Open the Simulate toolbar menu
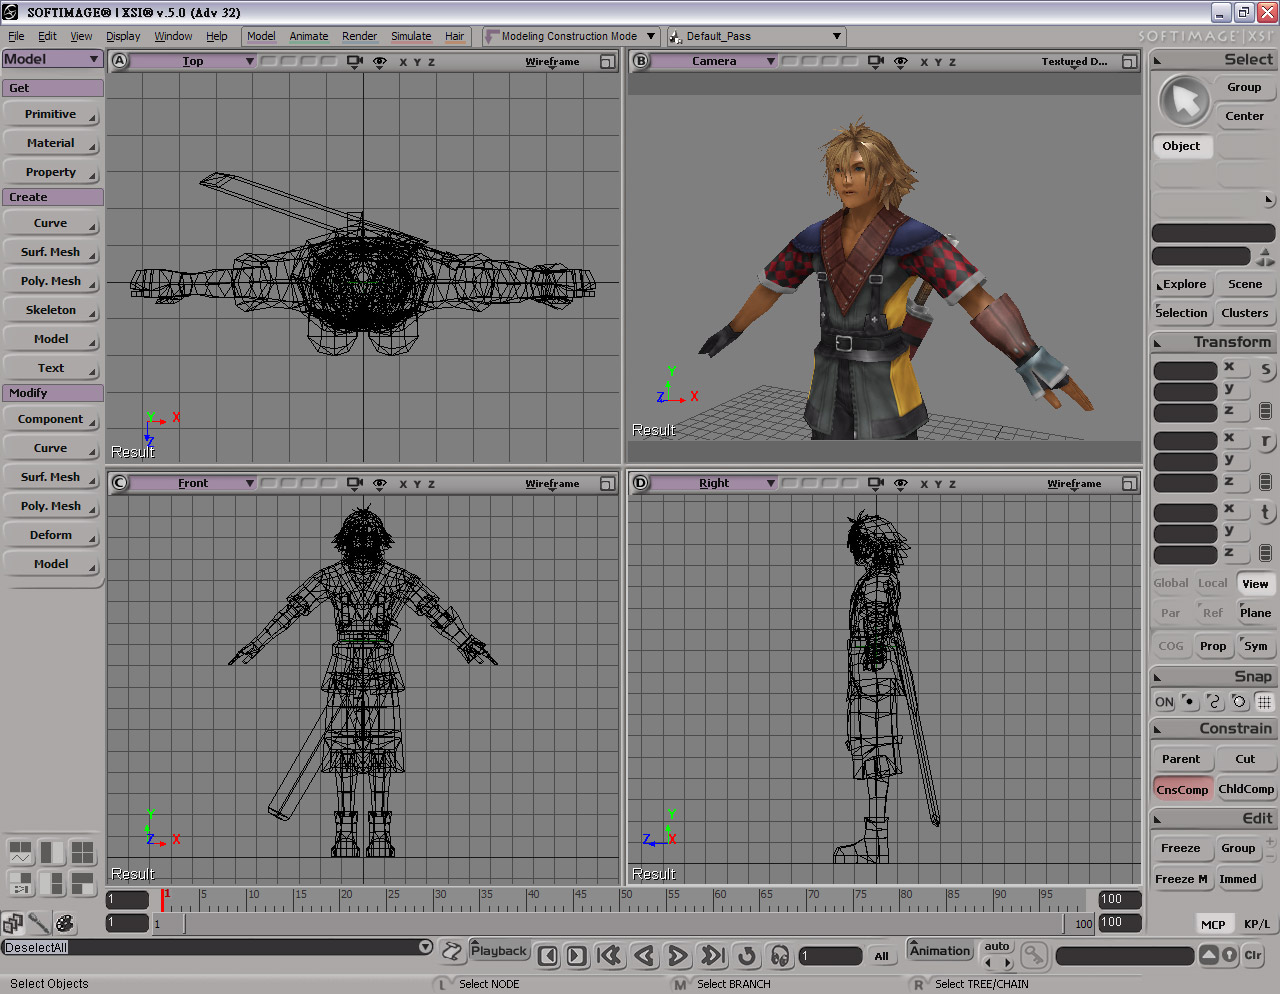 click(x=411, y=36)
